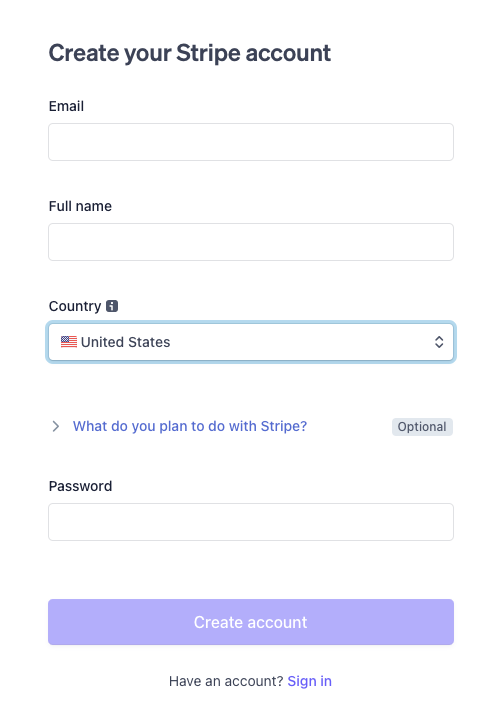
Task: Click the Full name label
Action: pyautogui.click(x=80, y=206)
